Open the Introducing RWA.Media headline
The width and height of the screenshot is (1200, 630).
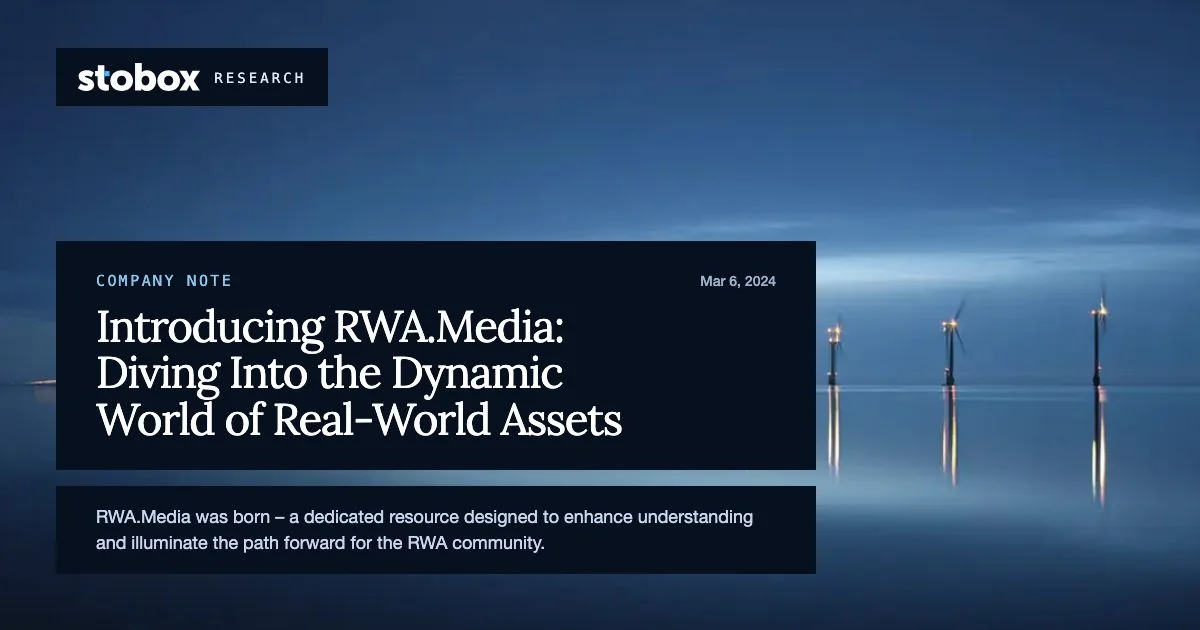(359, 374)
